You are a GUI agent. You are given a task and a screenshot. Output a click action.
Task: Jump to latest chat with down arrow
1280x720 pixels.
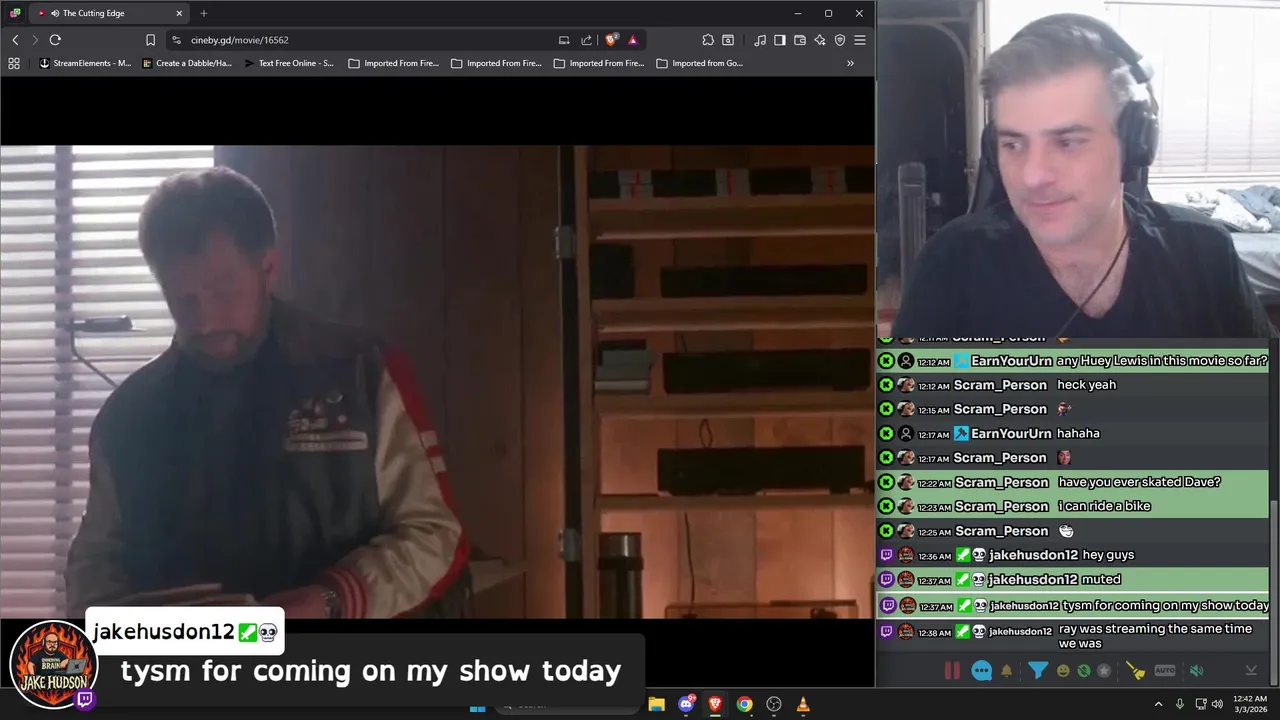1251,671
